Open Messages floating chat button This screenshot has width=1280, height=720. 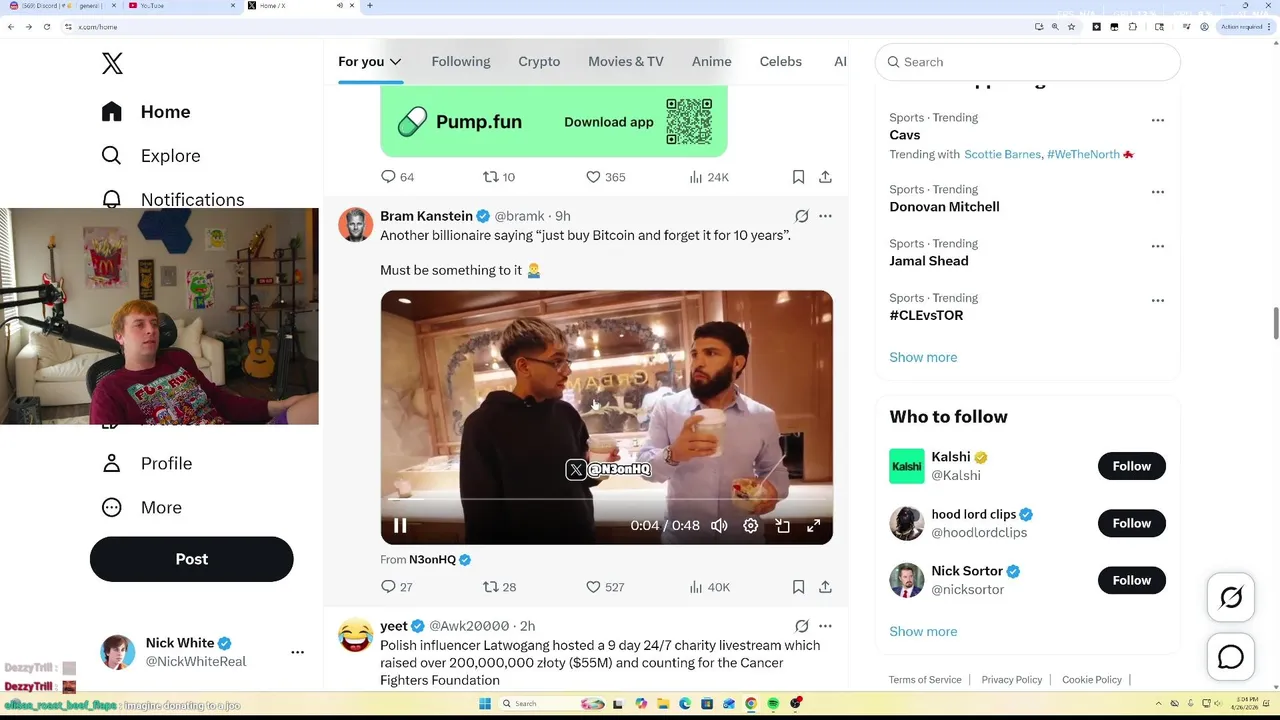point(1231,657)
